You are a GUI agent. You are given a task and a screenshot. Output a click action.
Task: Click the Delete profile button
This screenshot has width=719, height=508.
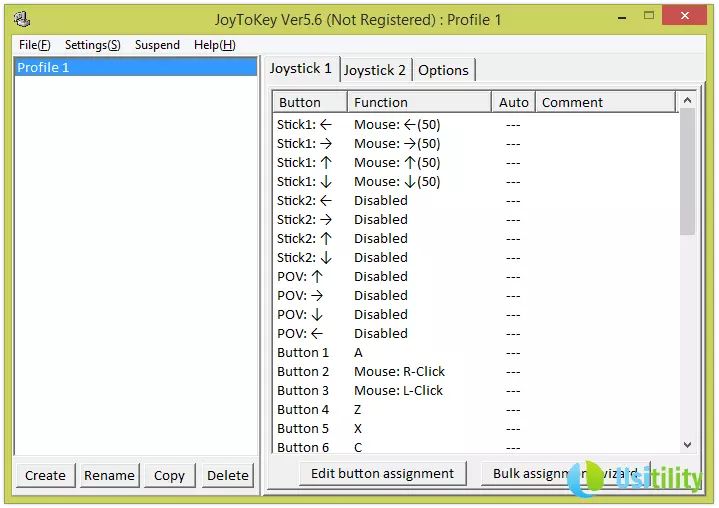point(228,475)
